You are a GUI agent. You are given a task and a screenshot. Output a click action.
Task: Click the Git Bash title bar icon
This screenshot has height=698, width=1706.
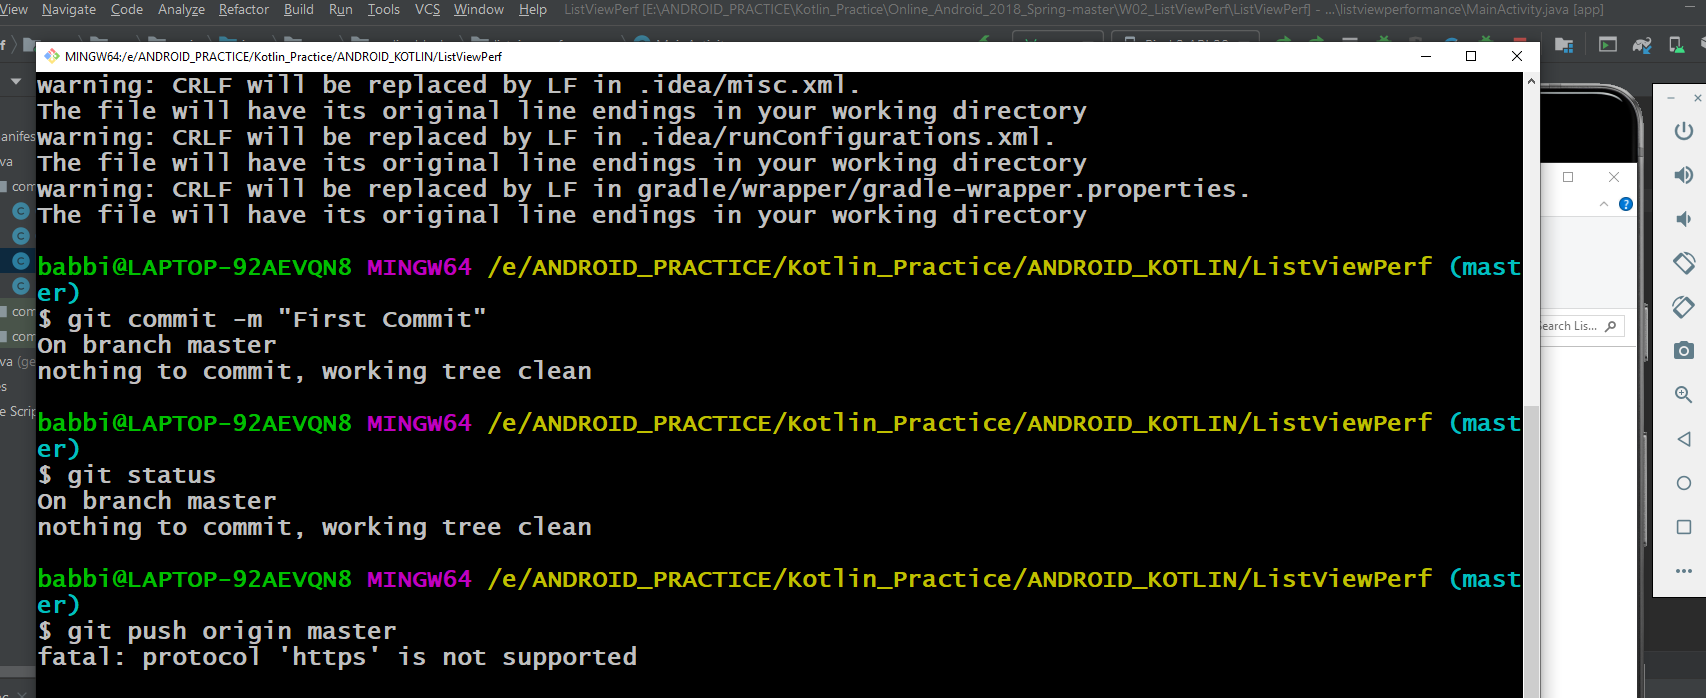pos(52,56)
